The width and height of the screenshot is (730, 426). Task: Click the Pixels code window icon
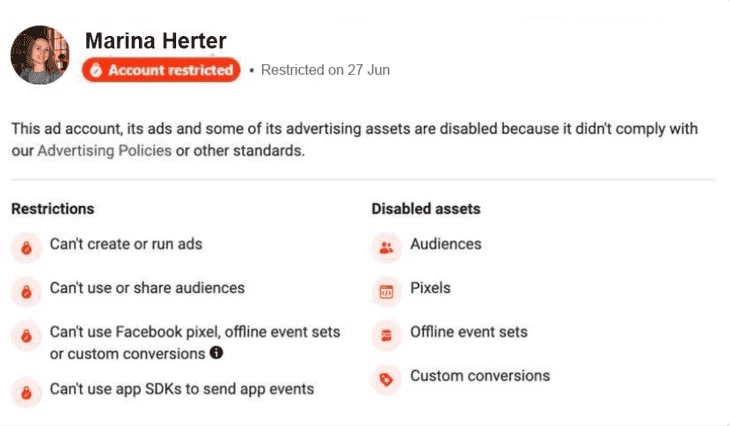click(x=386, y=291)
